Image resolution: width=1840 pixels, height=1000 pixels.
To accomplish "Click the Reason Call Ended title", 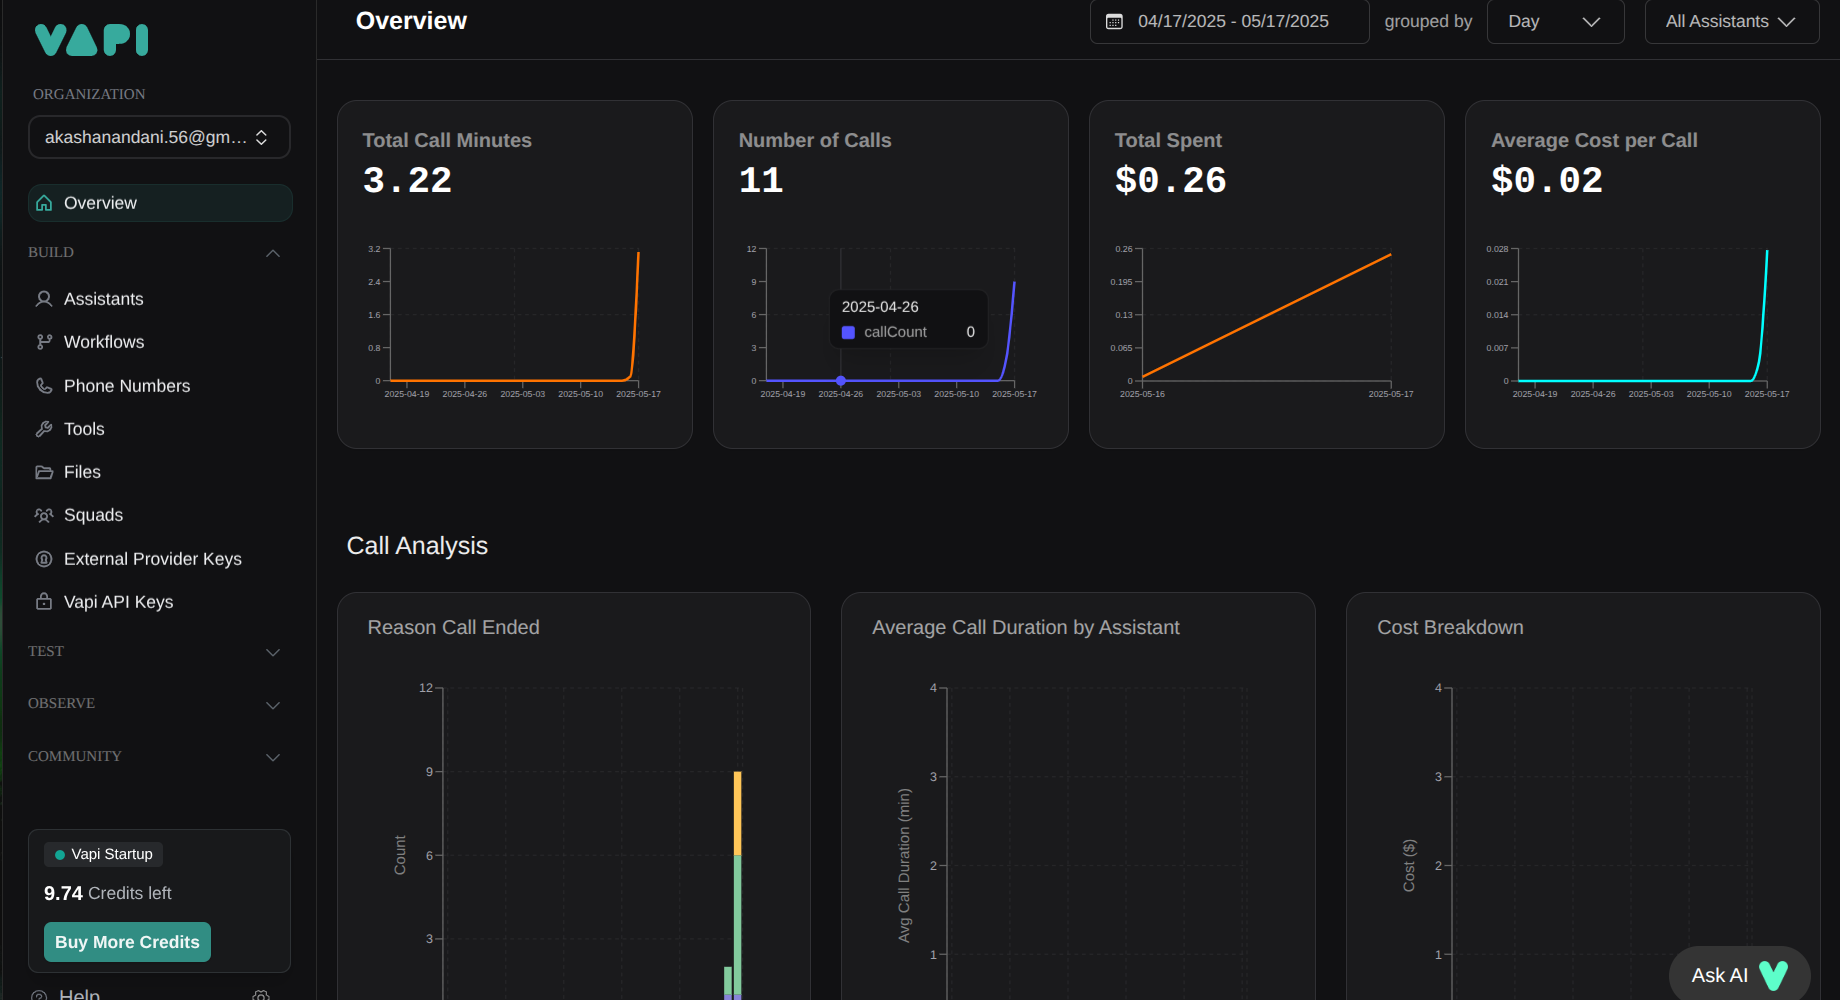I will 453,628.
